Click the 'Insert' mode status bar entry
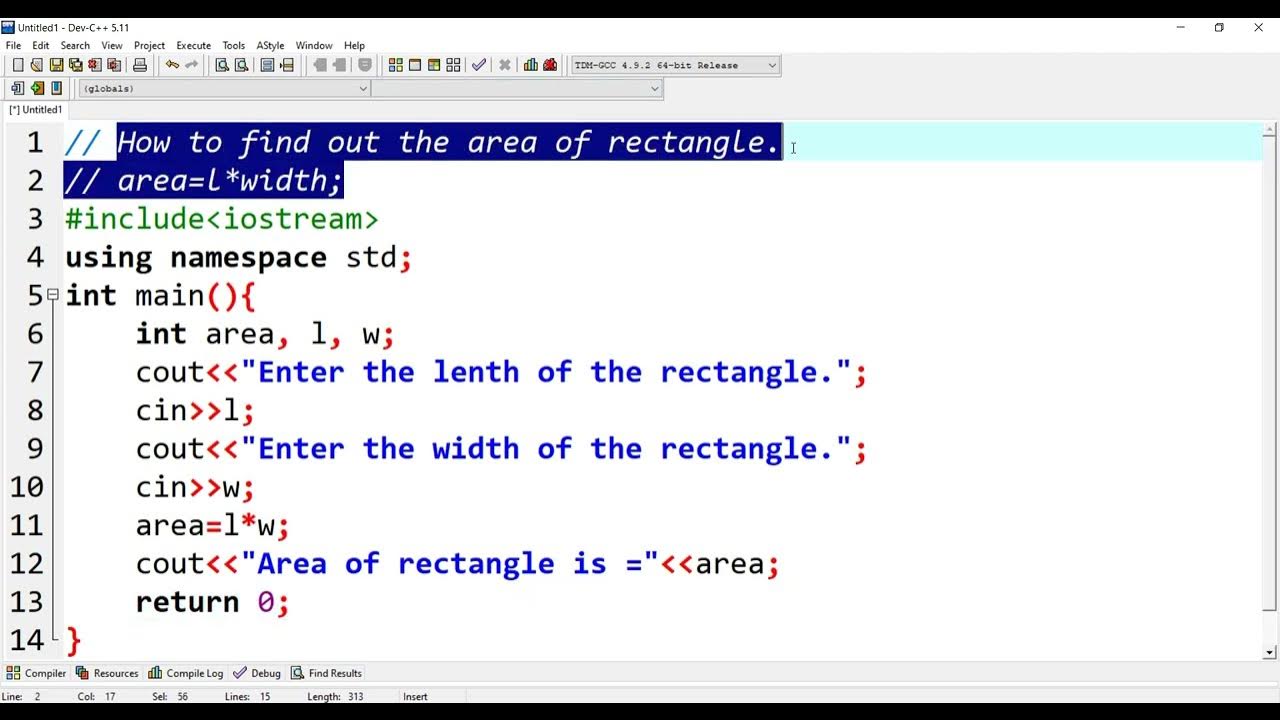The height and width of the screenshot is (720, 1280). coord(415,697)
